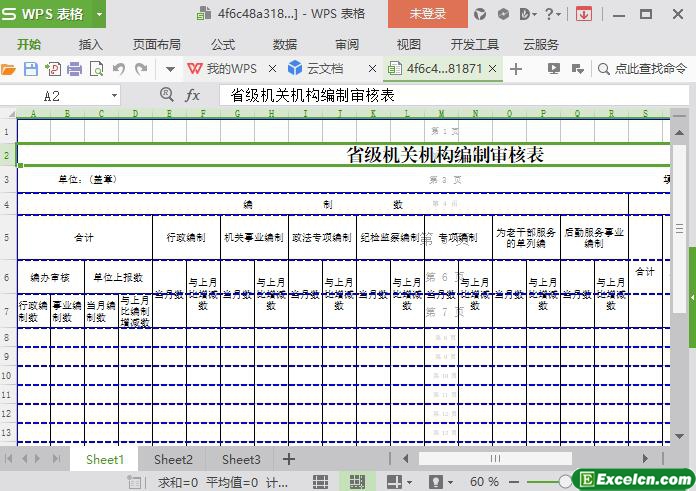The height and width of the screenshot is (491, 696).
Task: Open the WPS 表格 application menu dropdown
Action: [99, 14]
